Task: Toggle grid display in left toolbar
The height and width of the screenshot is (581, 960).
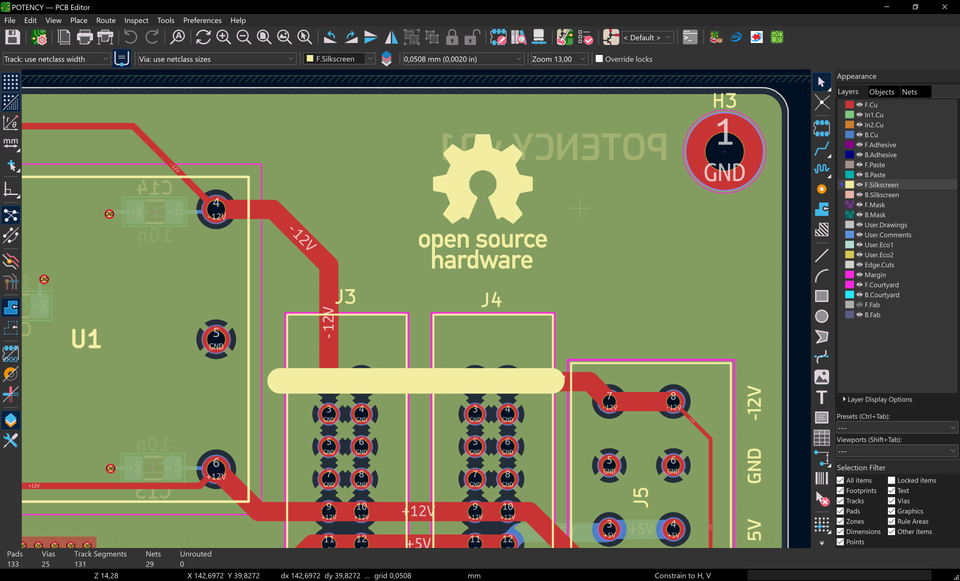Action: 10,82
